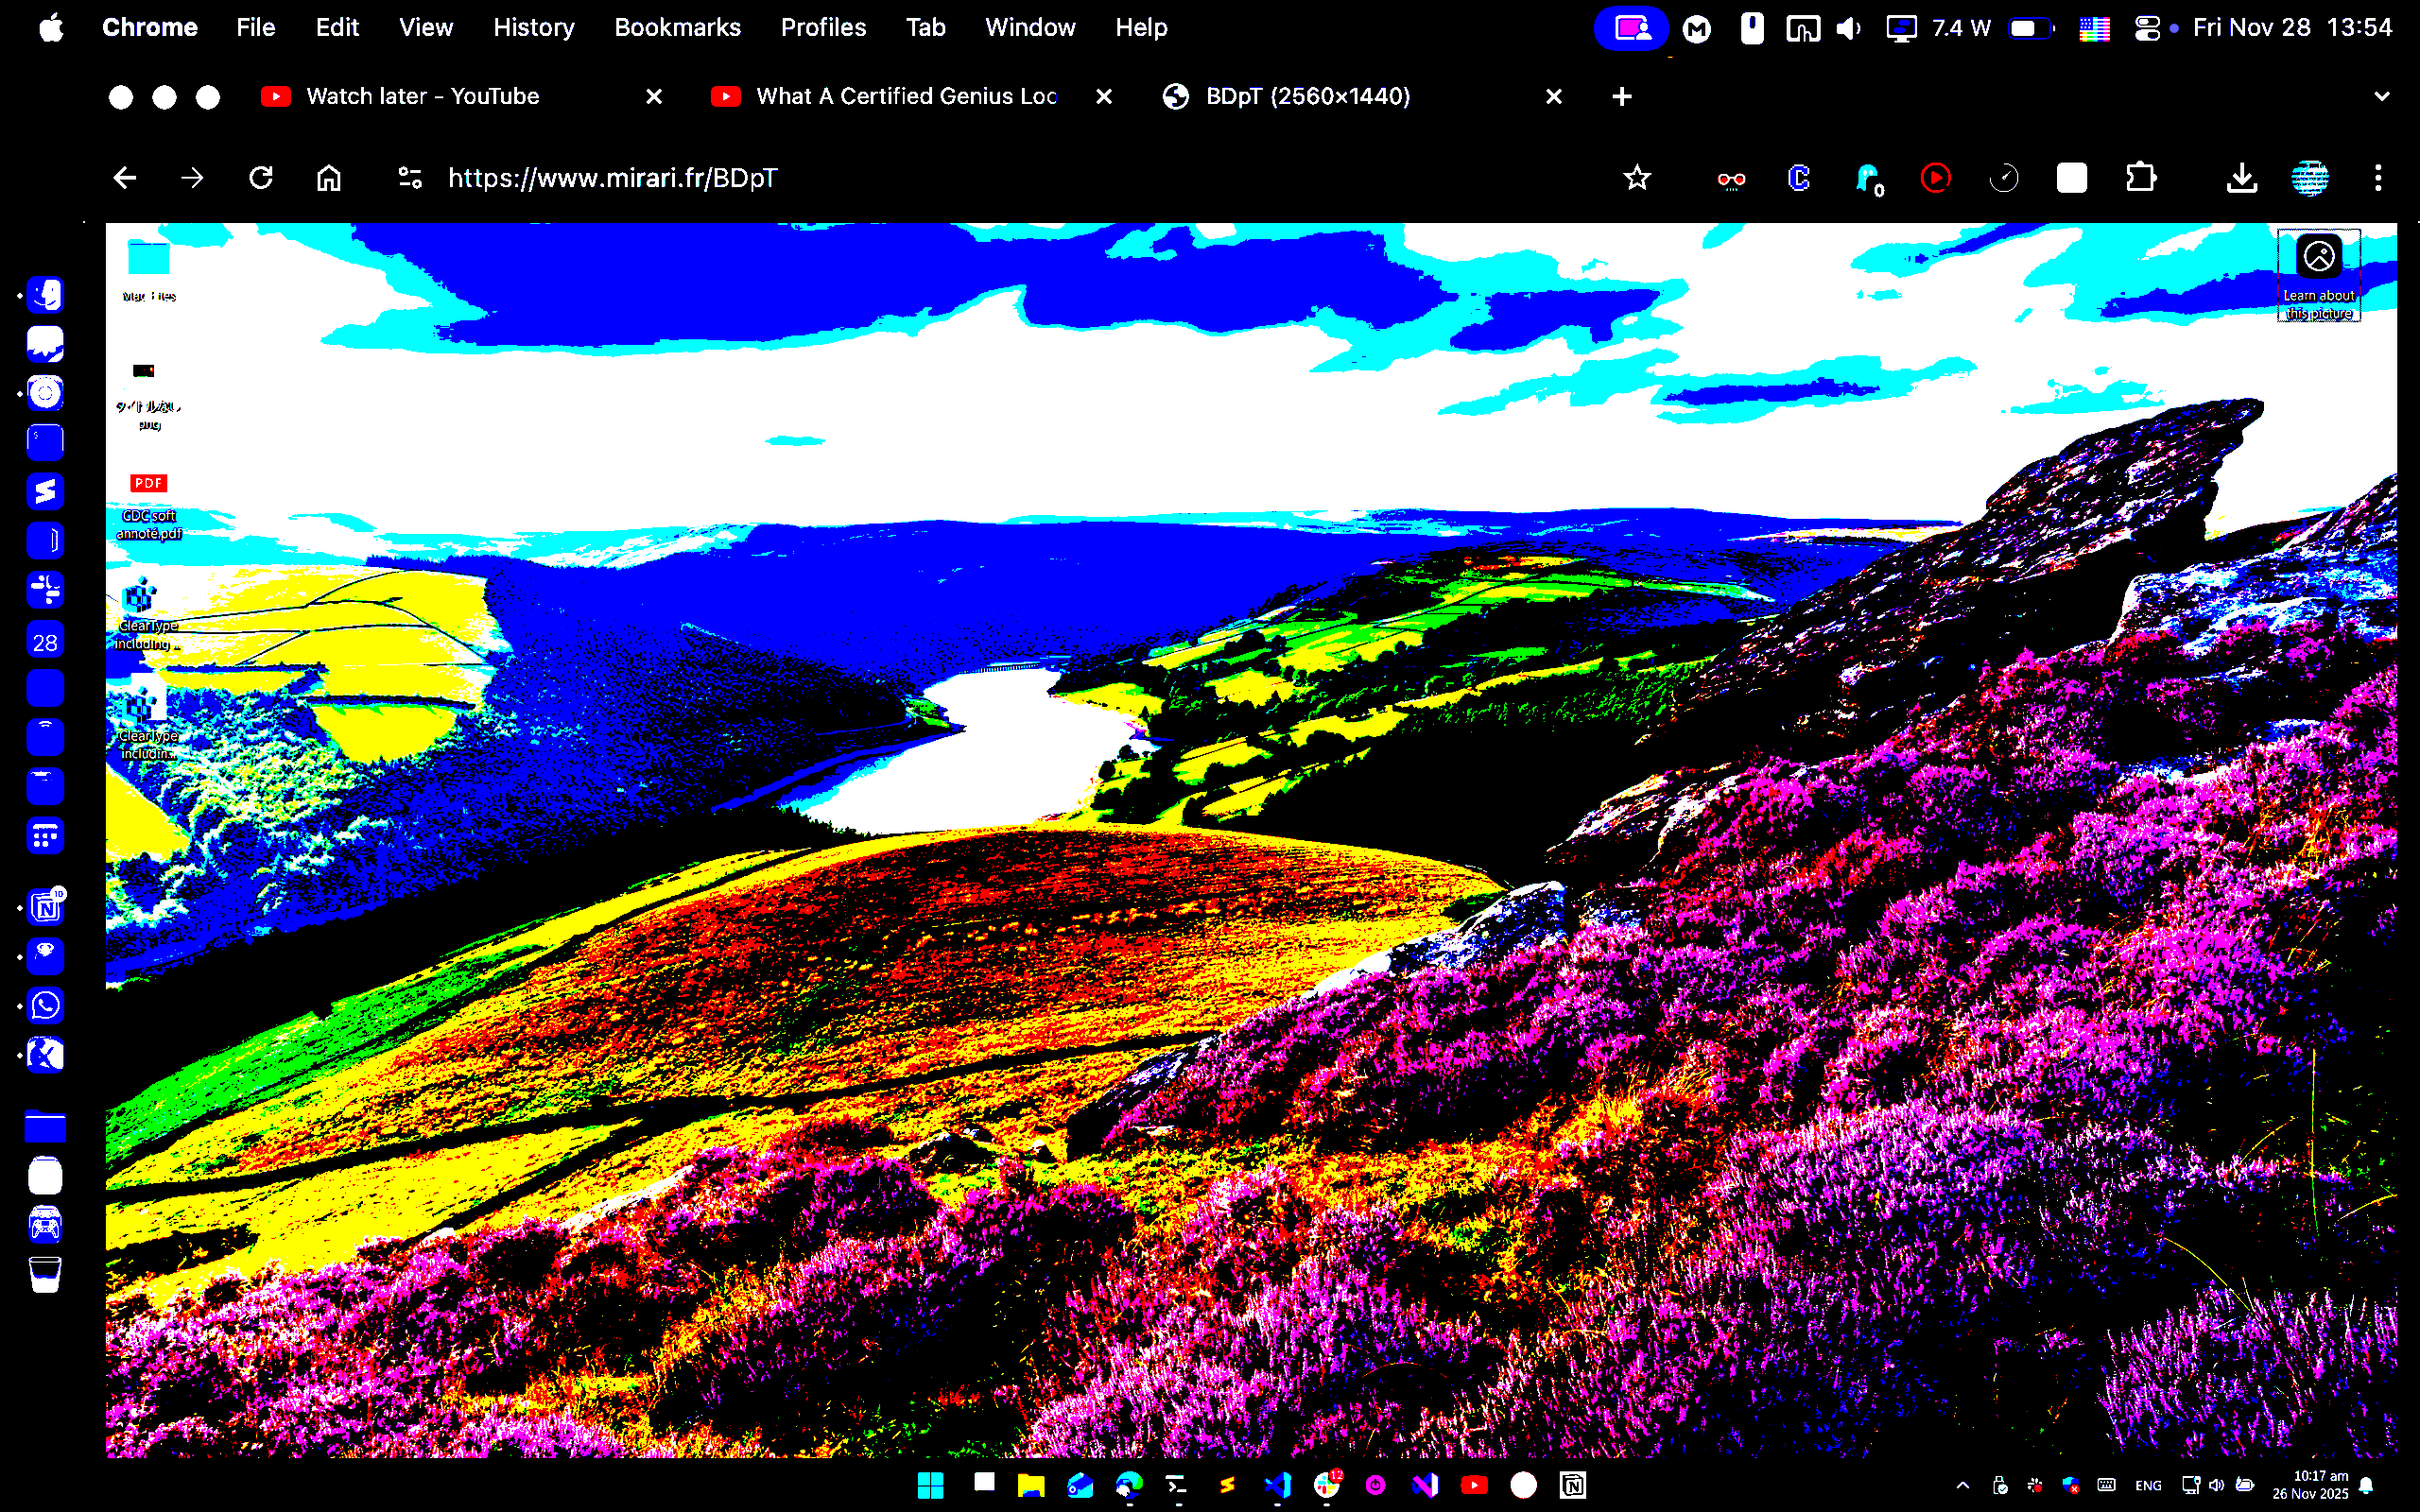Click the speedometer extension icon
This screenshot has height=1512, width=2420.
tap(2003, 178)
